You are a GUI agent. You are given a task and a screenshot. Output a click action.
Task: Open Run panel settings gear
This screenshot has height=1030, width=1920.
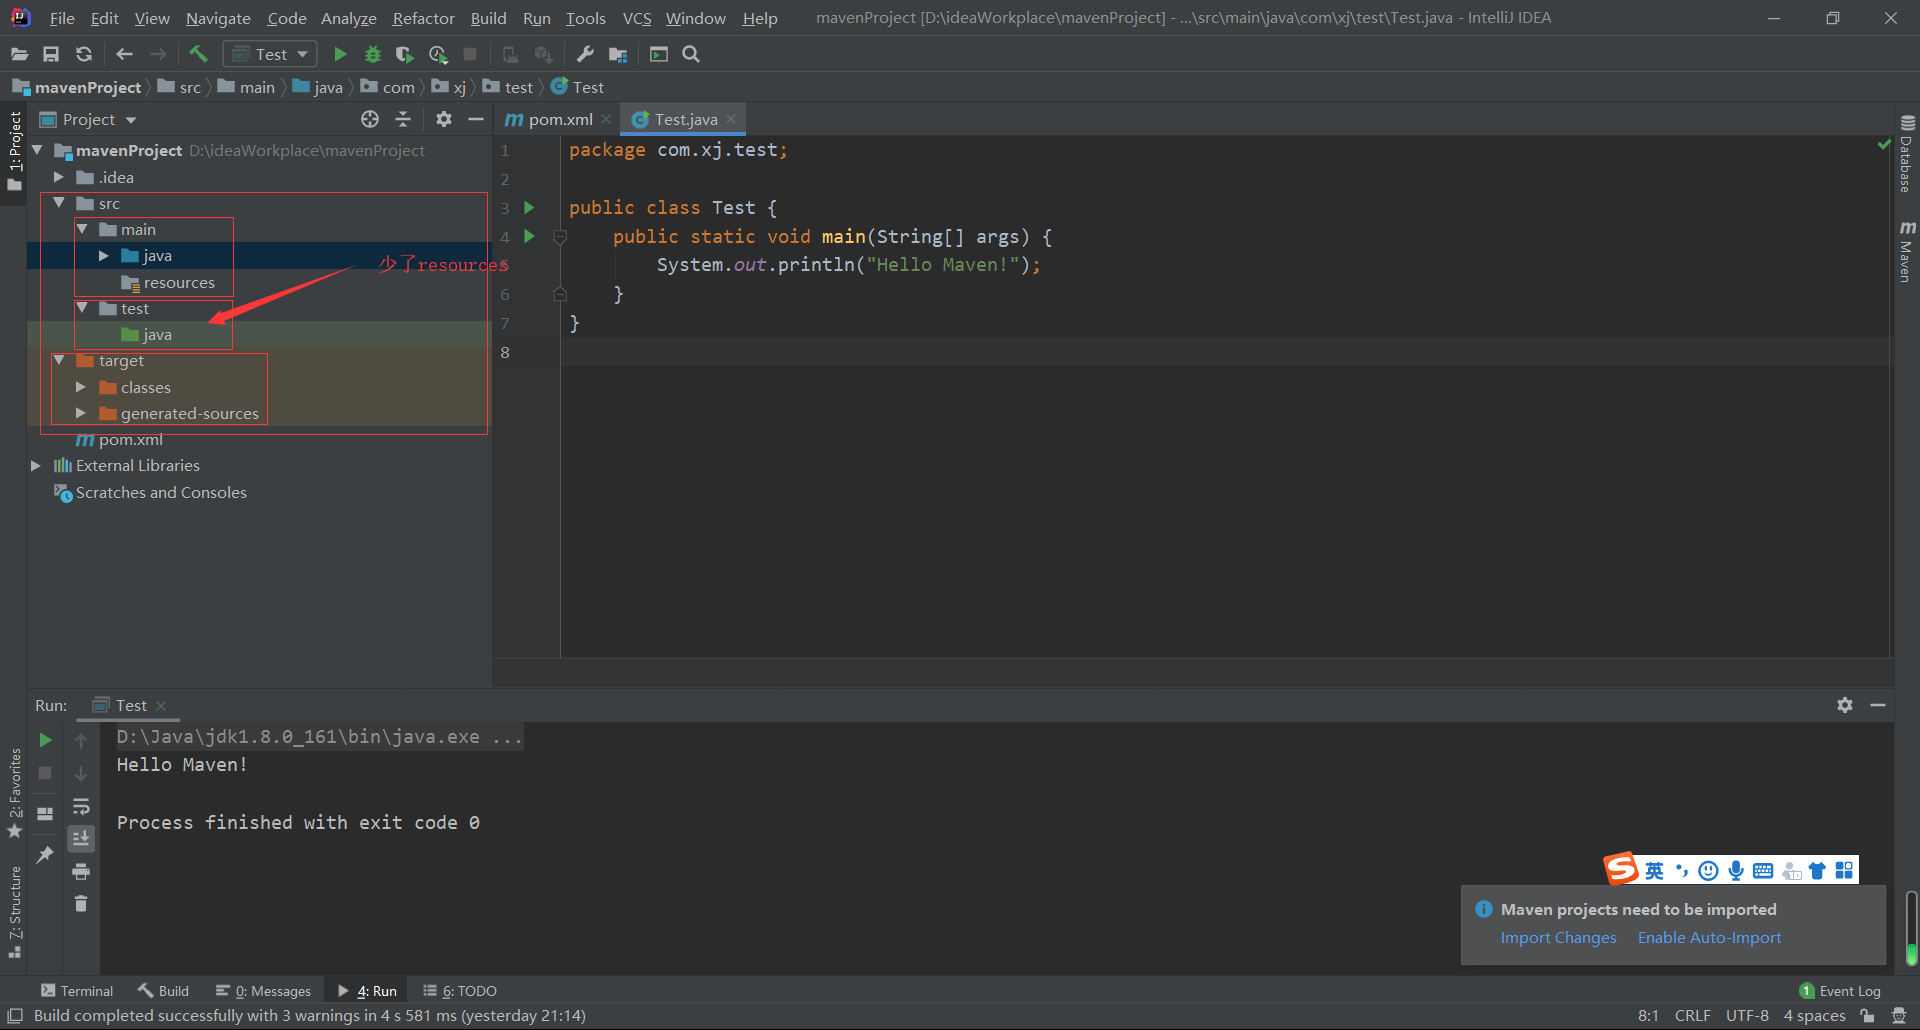pyautogui.click(x=1845, y=705)
